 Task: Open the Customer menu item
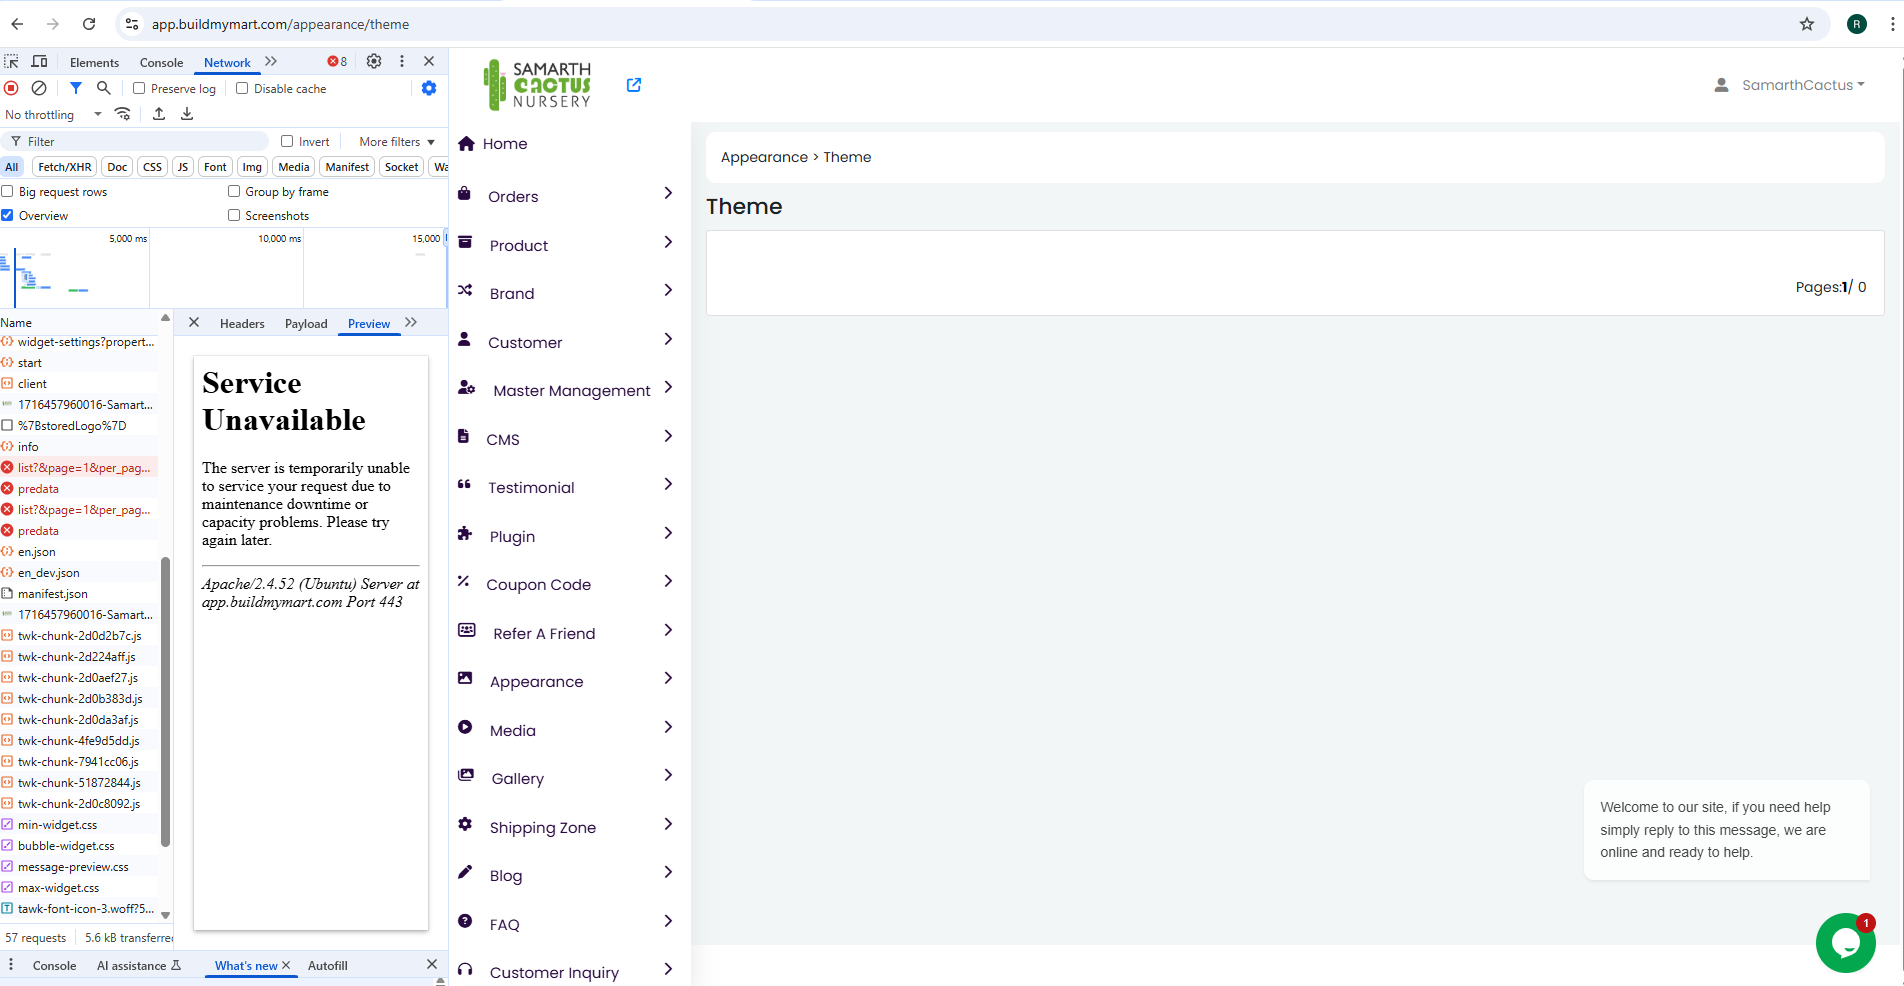click(x=525, y=342)
